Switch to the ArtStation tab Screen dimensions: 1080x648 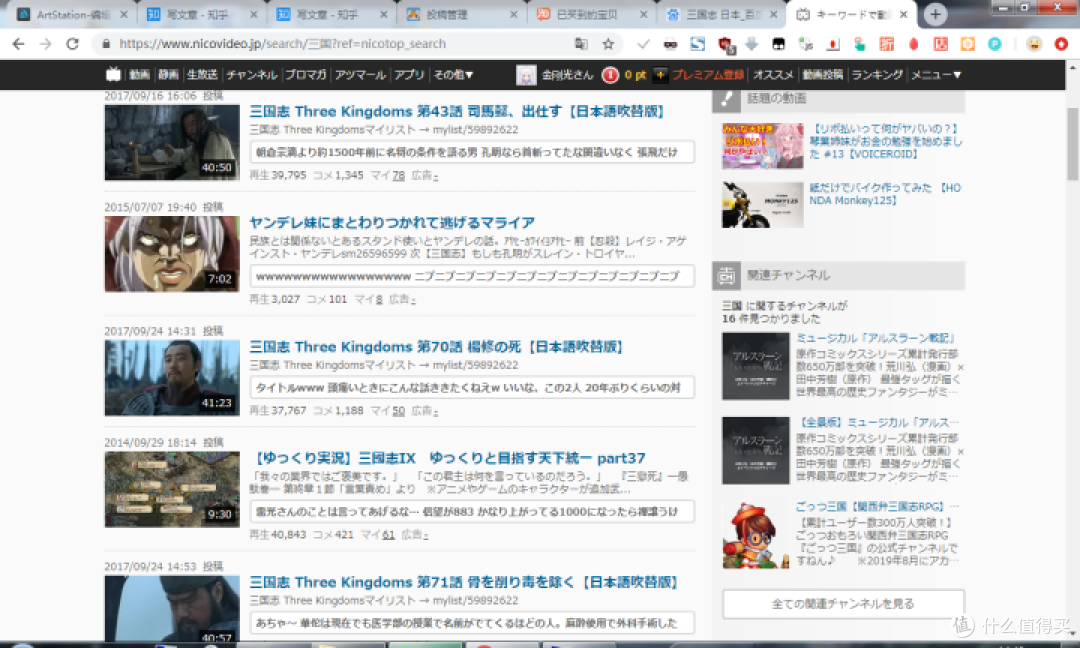click(x=71, y=14)
